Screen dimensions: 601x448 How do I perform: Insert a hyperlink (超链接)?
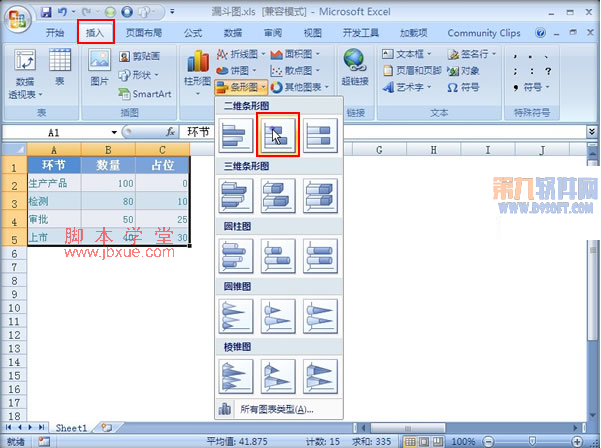click(x=355, y=67)
